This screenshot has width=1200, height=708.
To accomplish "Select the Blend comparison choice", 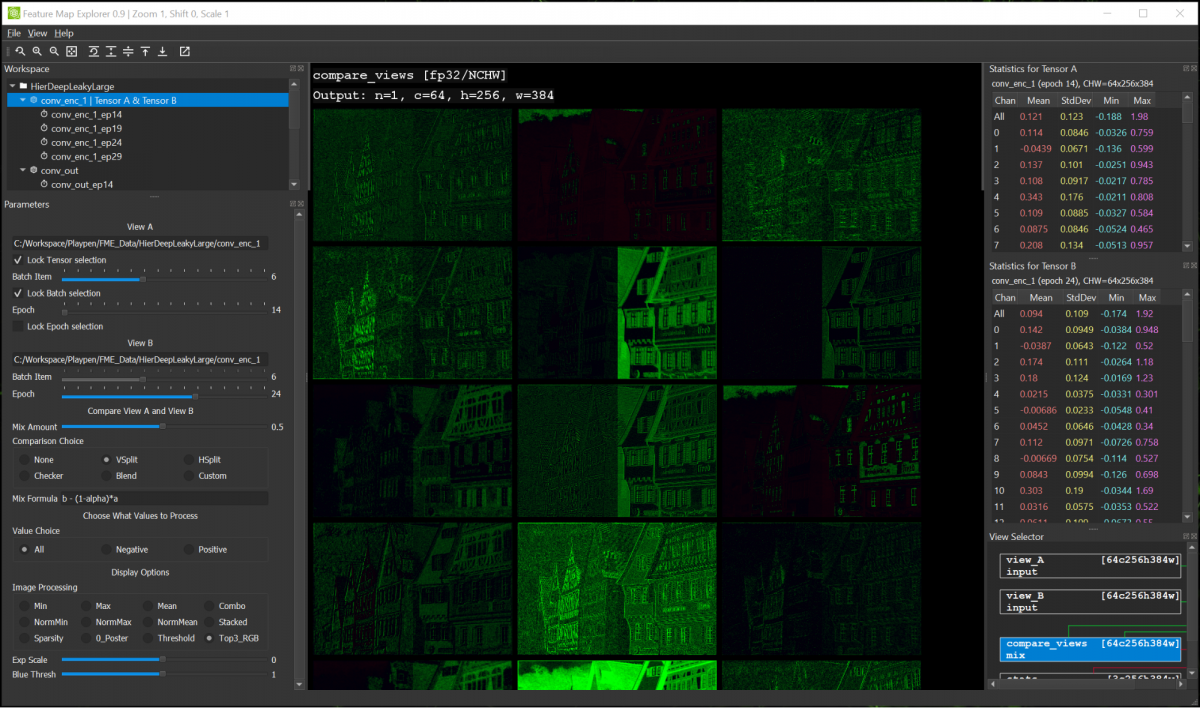I will coord(107,476).
